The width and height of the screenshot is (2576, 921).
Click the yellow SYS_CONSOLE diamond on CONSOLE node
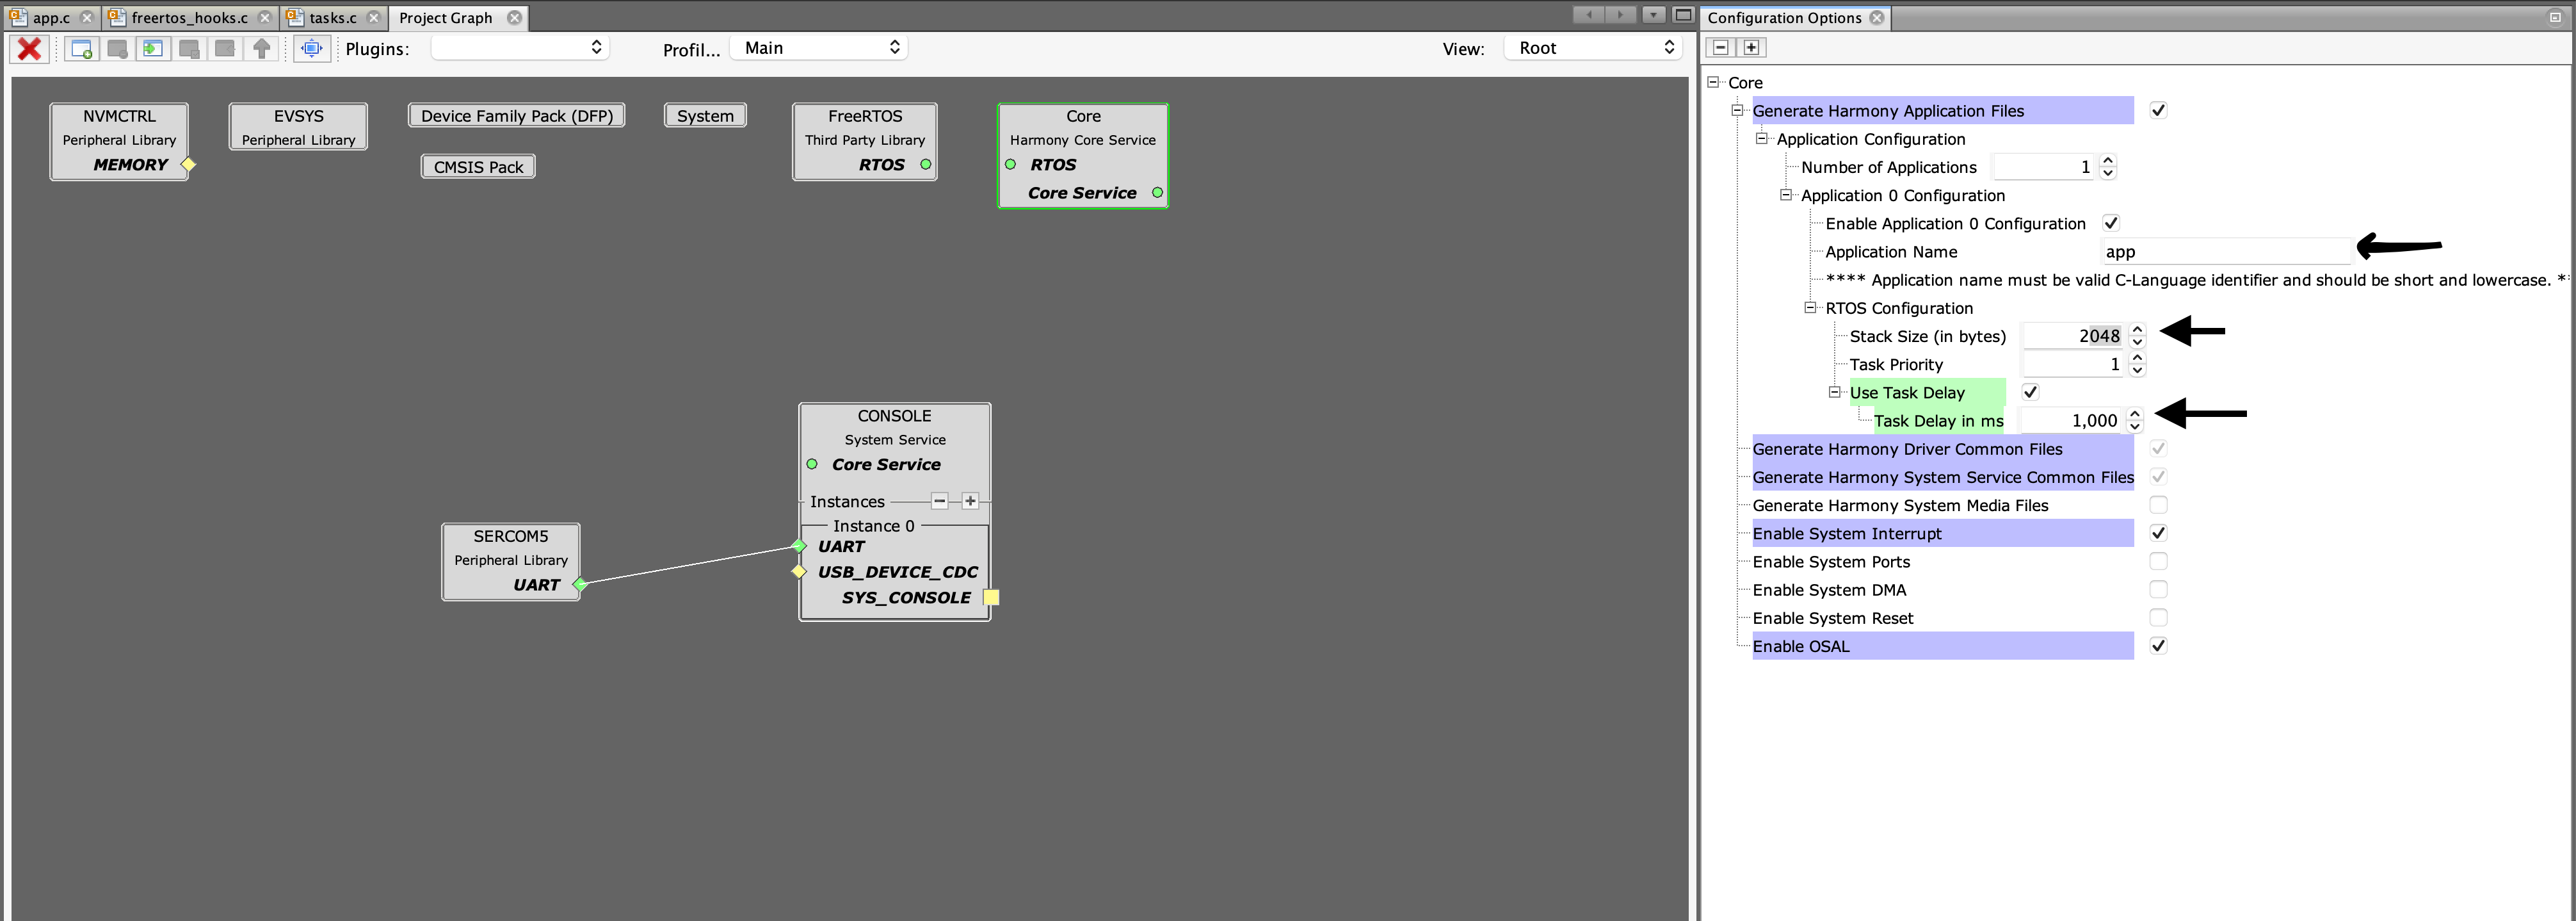pos(991,597)
